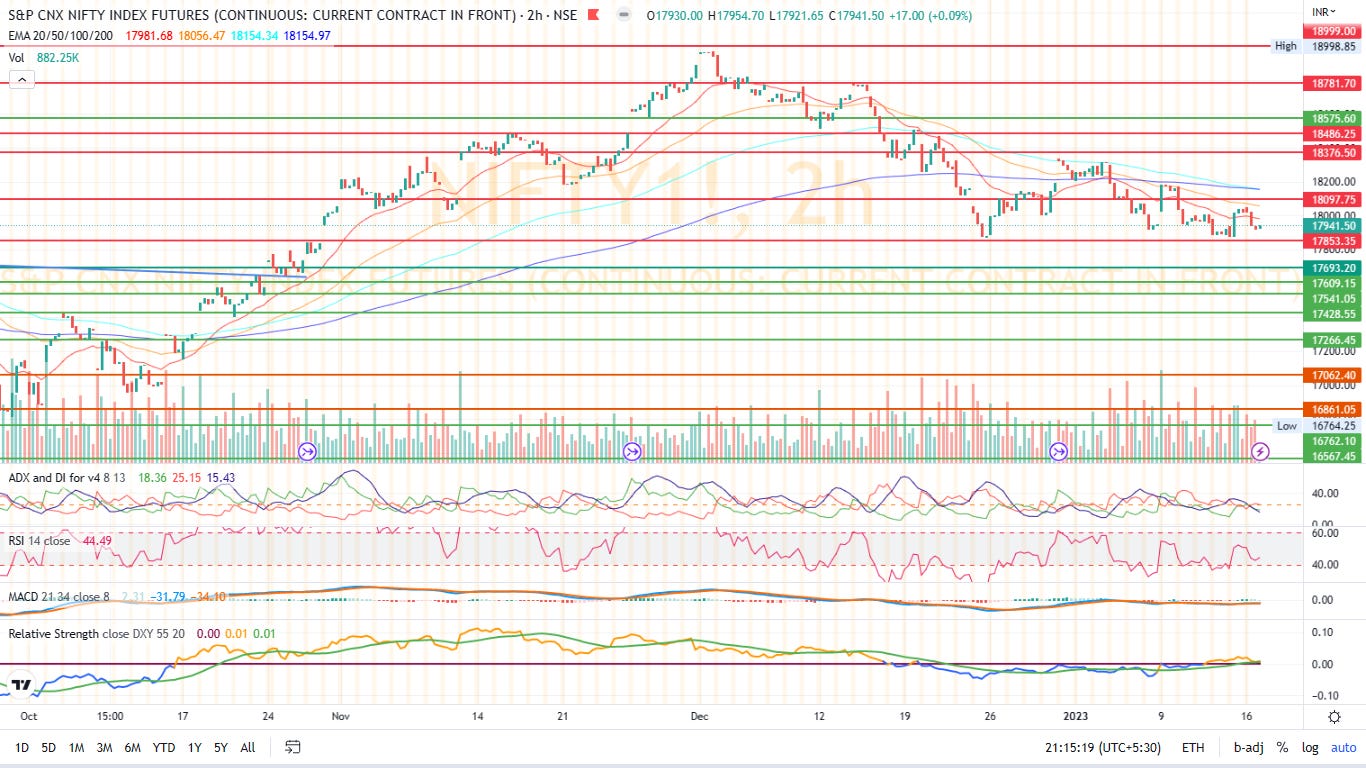
Task: Click the grey market status circle
Action: [625, 16]
